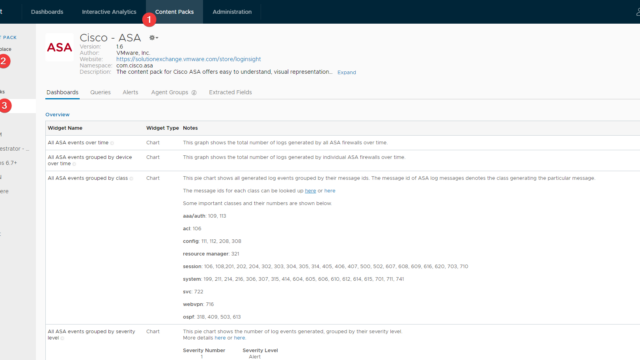The width and height of the screenshot is (640, 360).
Task: Open the Extracted Fields tab
Action: (x=230, y=92)
